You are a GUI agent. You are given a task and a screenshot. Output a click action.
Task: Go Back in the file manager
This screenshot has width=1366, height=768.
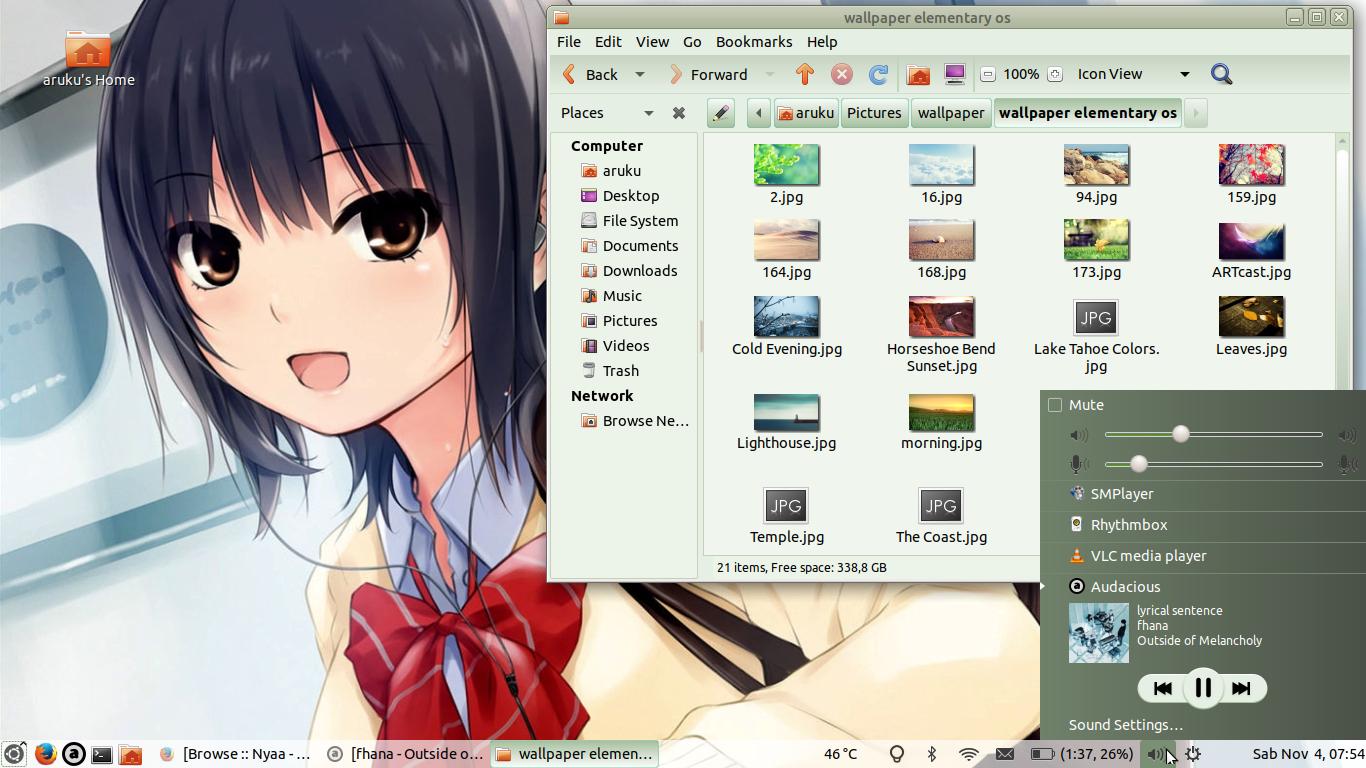591,74
